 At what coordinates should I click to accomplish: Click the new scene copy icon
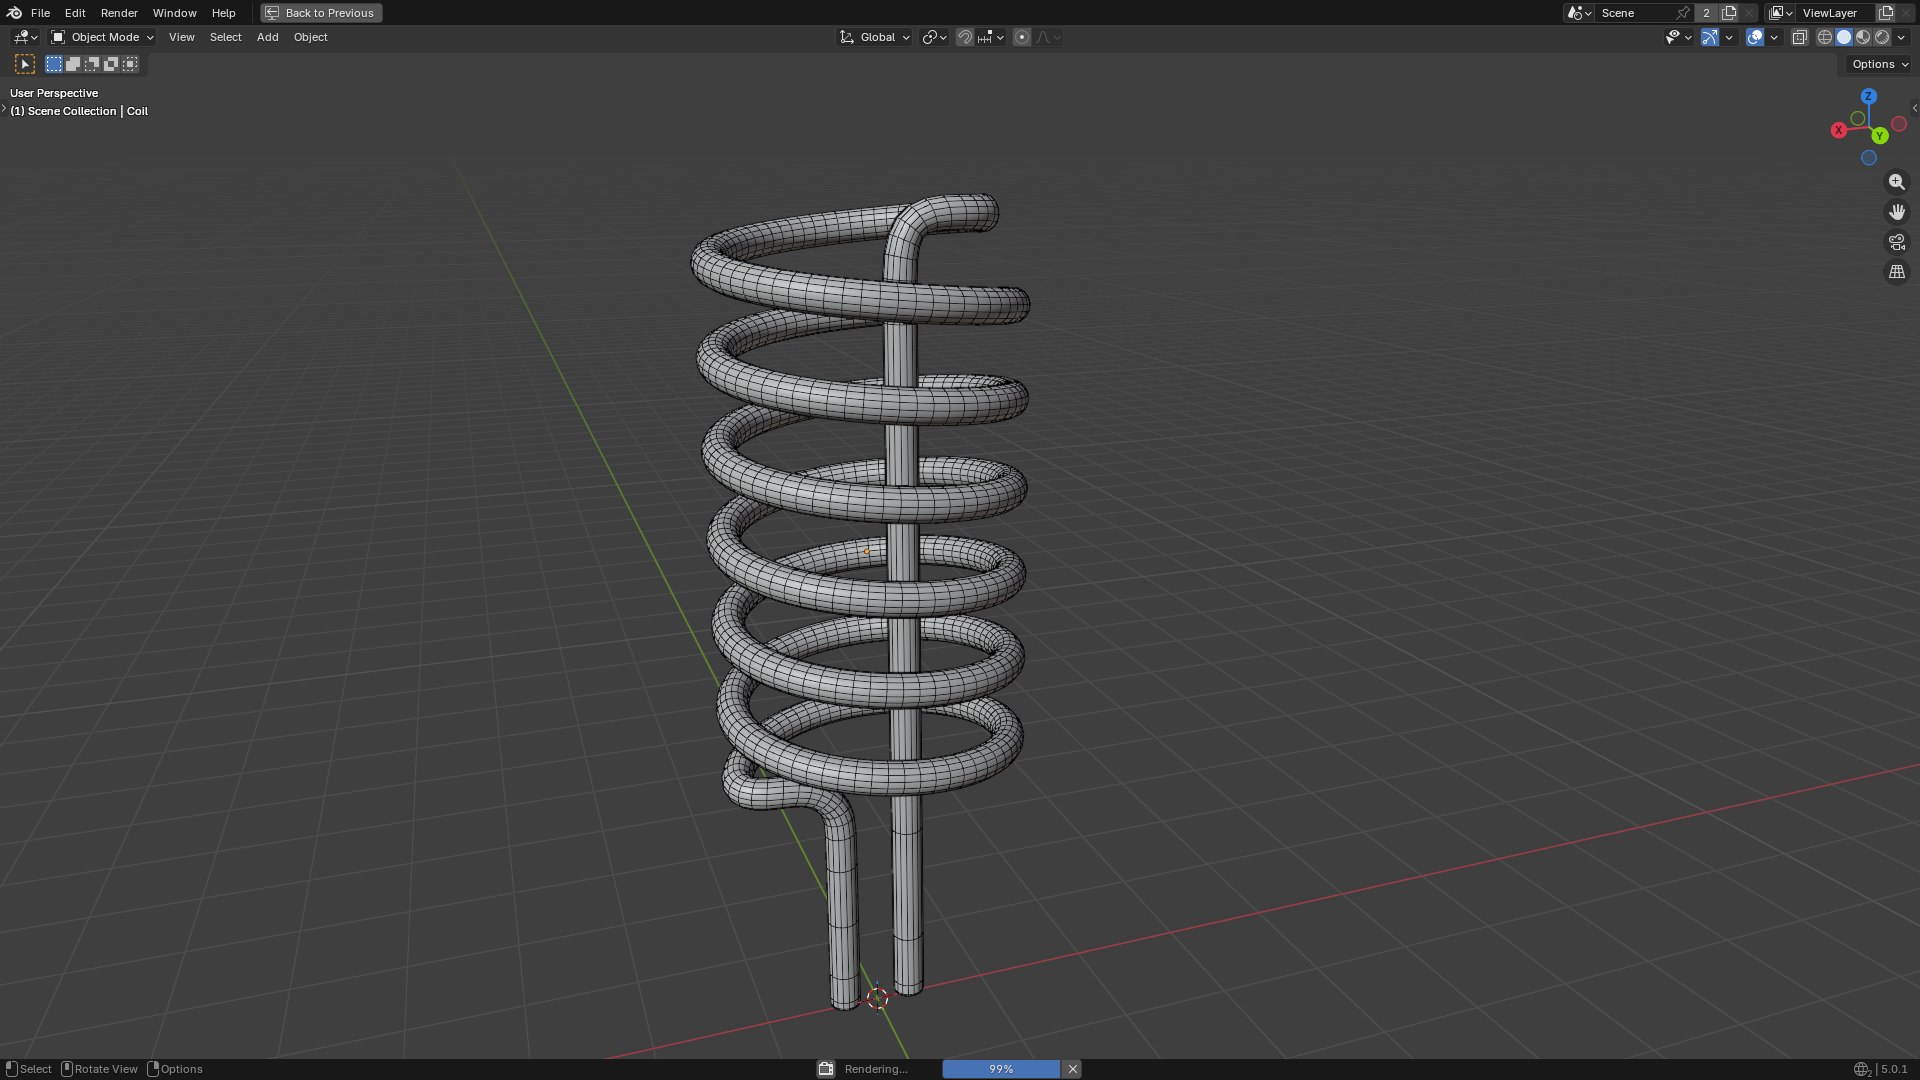[x=1728, y=13]
